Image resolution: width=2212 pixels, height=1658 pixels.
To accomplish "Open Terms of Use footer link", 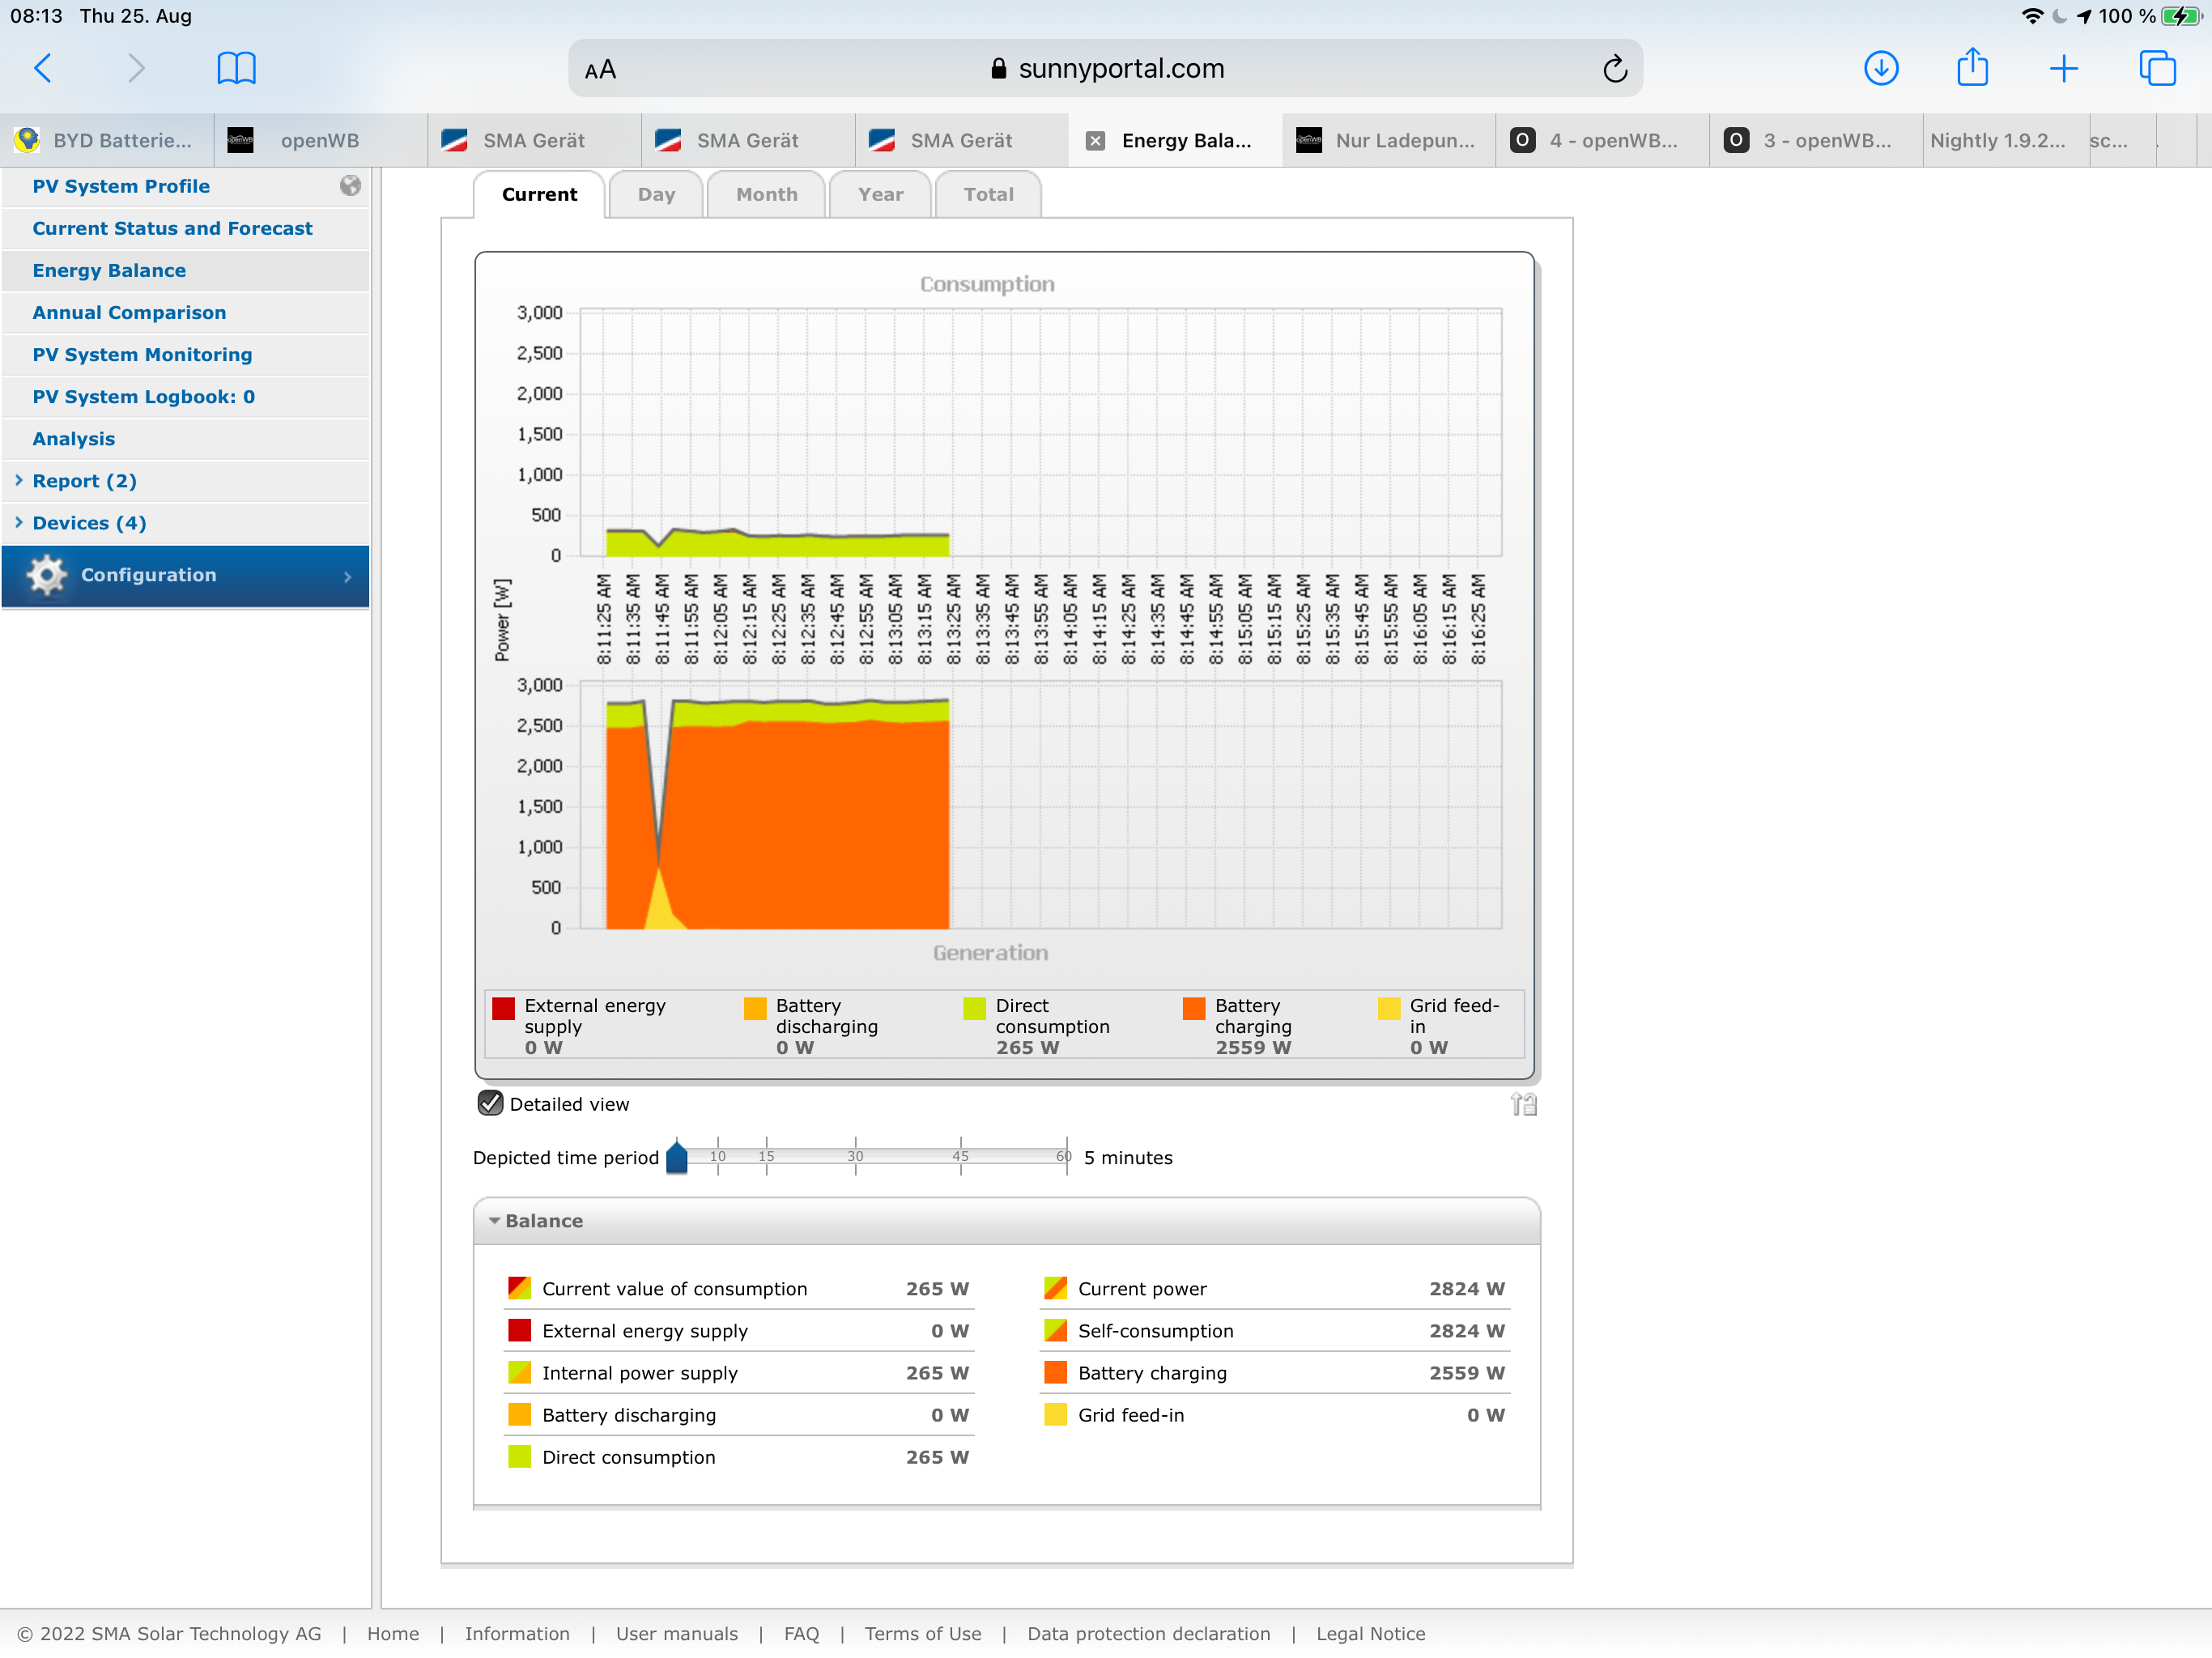I will (x=922, y=1633).
